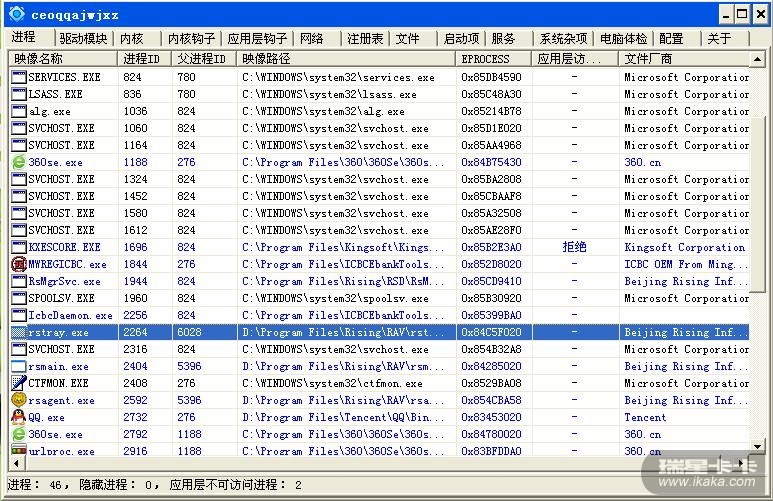Image resolution: width=773 pixels, height=501 pixels.
Task: Click the ctfmon.exe path cell
Action: (332, 383)
